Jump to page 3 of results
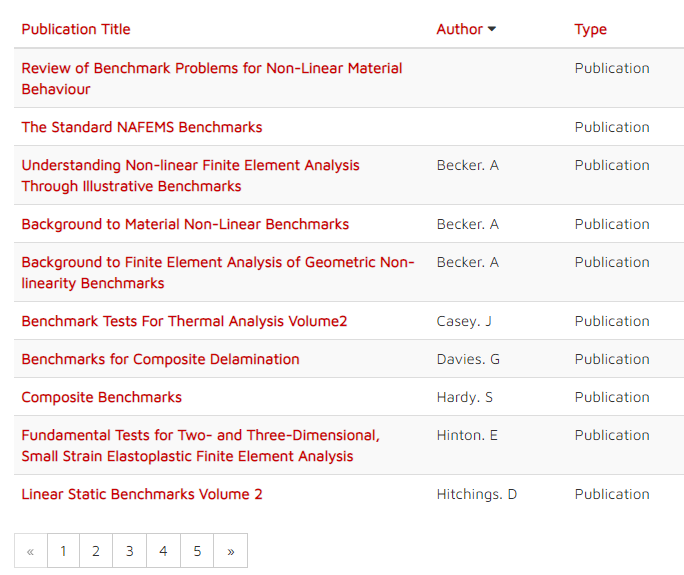 130,551
